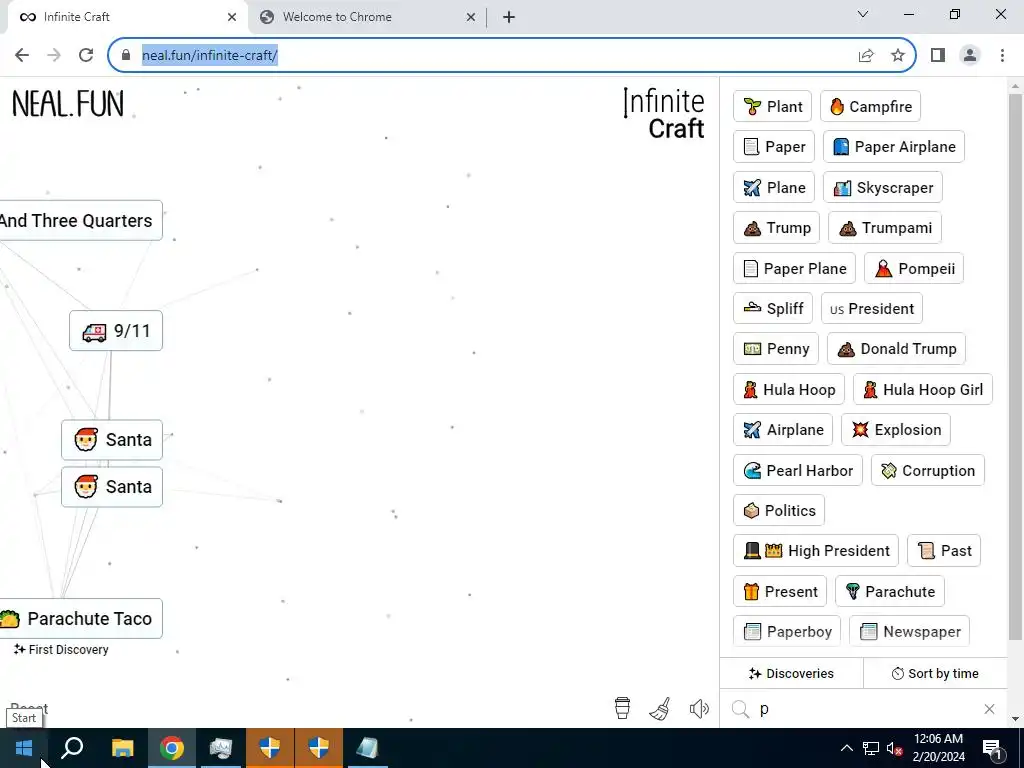The height and width of the screenshot is (768, 1024).
Task: Open the Chrome profile menu
Action: [x=970, y=56]
